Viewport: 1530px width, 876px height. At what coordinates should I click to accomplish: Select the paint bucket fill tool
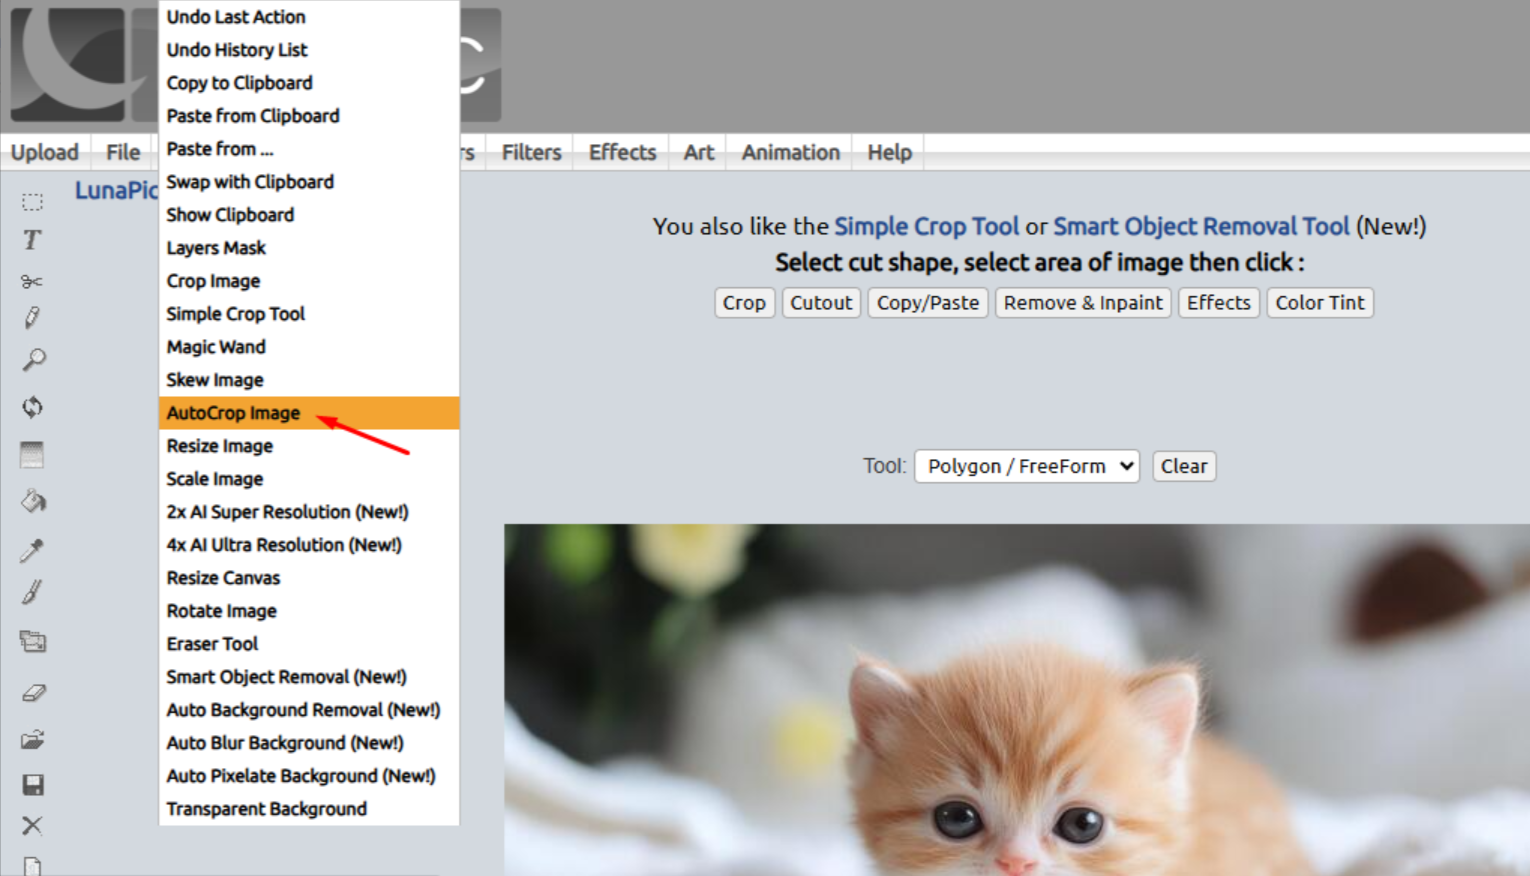coord(33,501)
